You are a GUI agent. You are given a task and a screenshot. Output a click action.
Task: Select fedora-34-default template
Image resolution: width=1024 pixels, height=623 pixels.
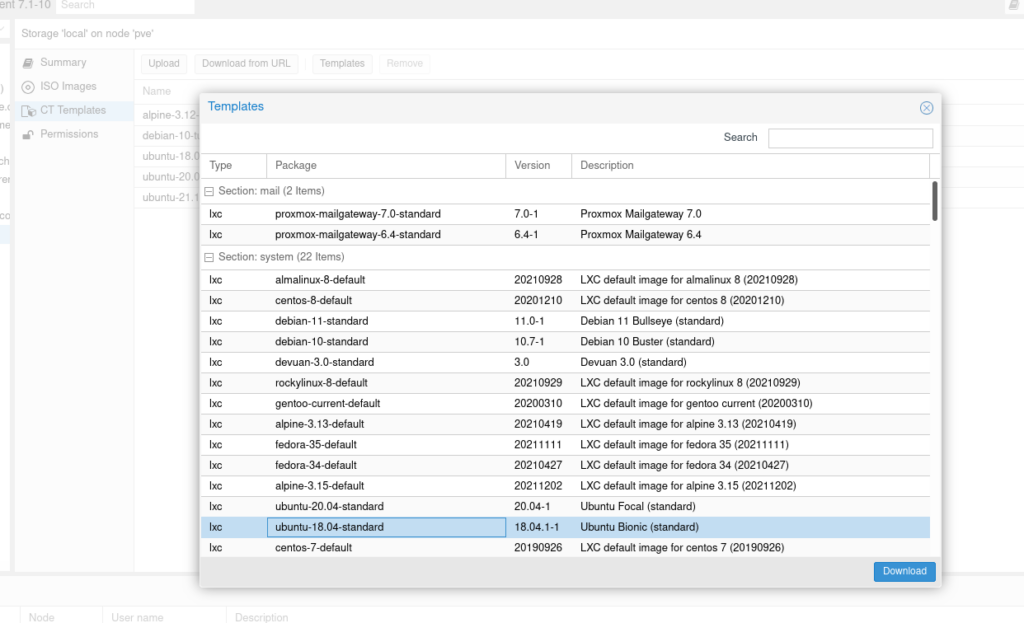(566, 466)
